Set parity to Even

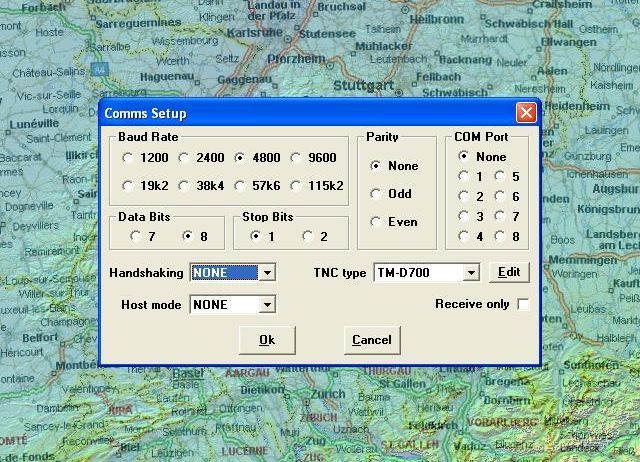click(x=376, y=222)
